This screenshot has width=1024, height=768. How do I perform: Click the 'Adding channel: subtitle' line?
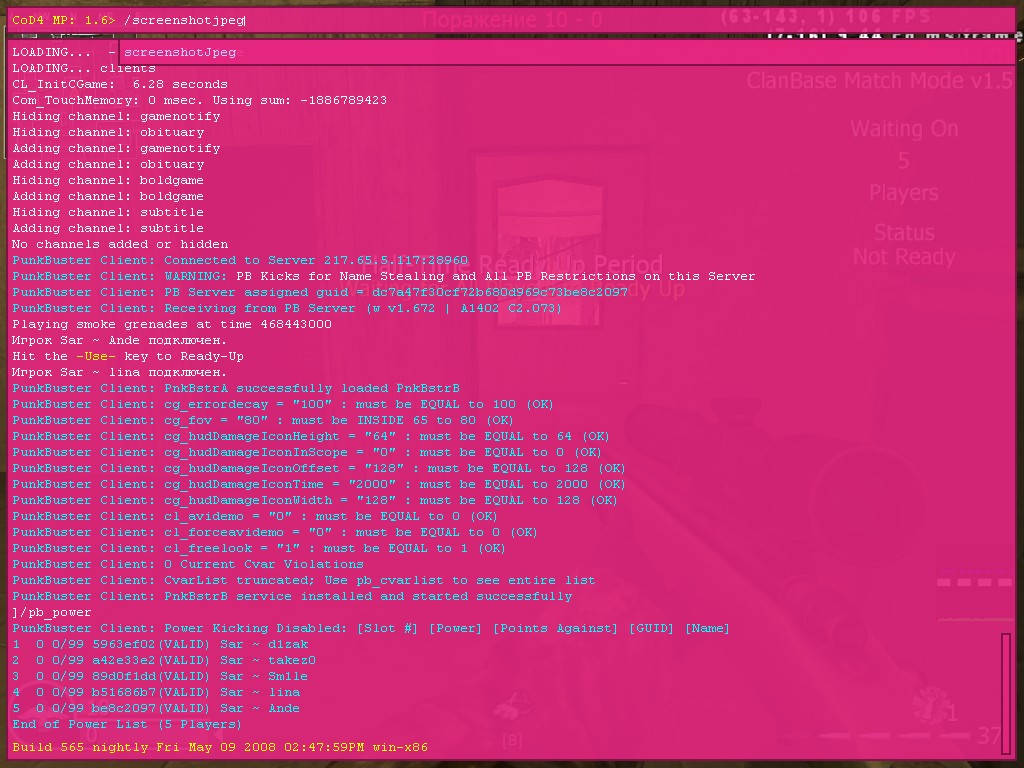pos(108,229)
